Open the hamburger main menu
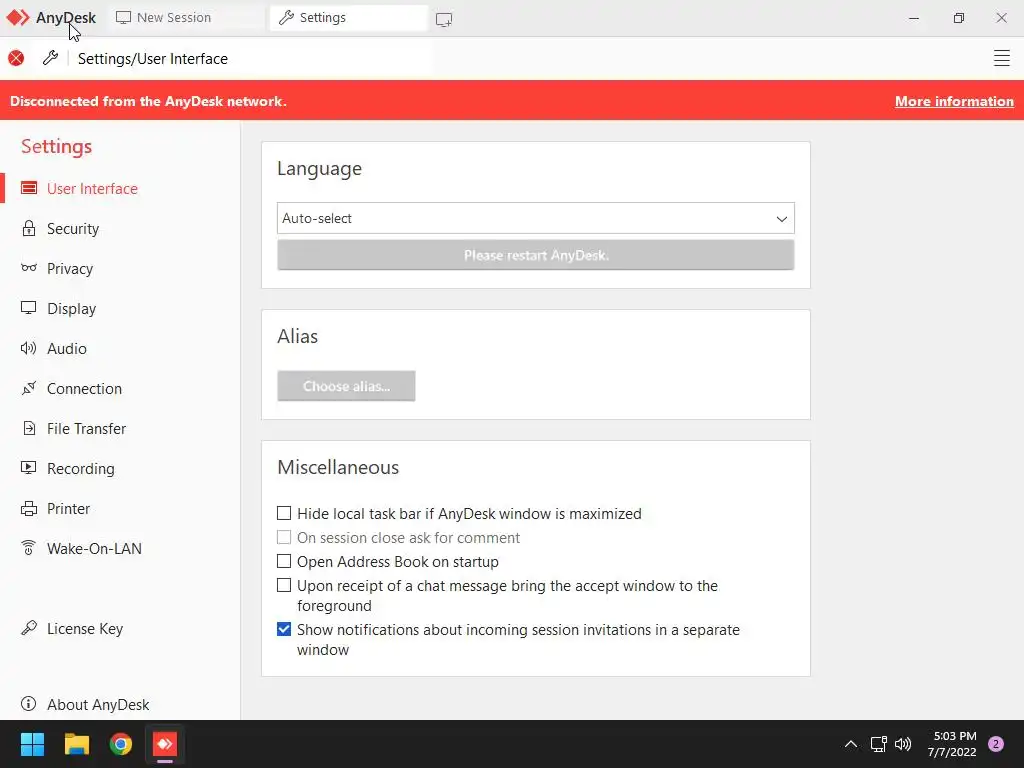The image size is (1024, 768). (x=1002, y=58)
